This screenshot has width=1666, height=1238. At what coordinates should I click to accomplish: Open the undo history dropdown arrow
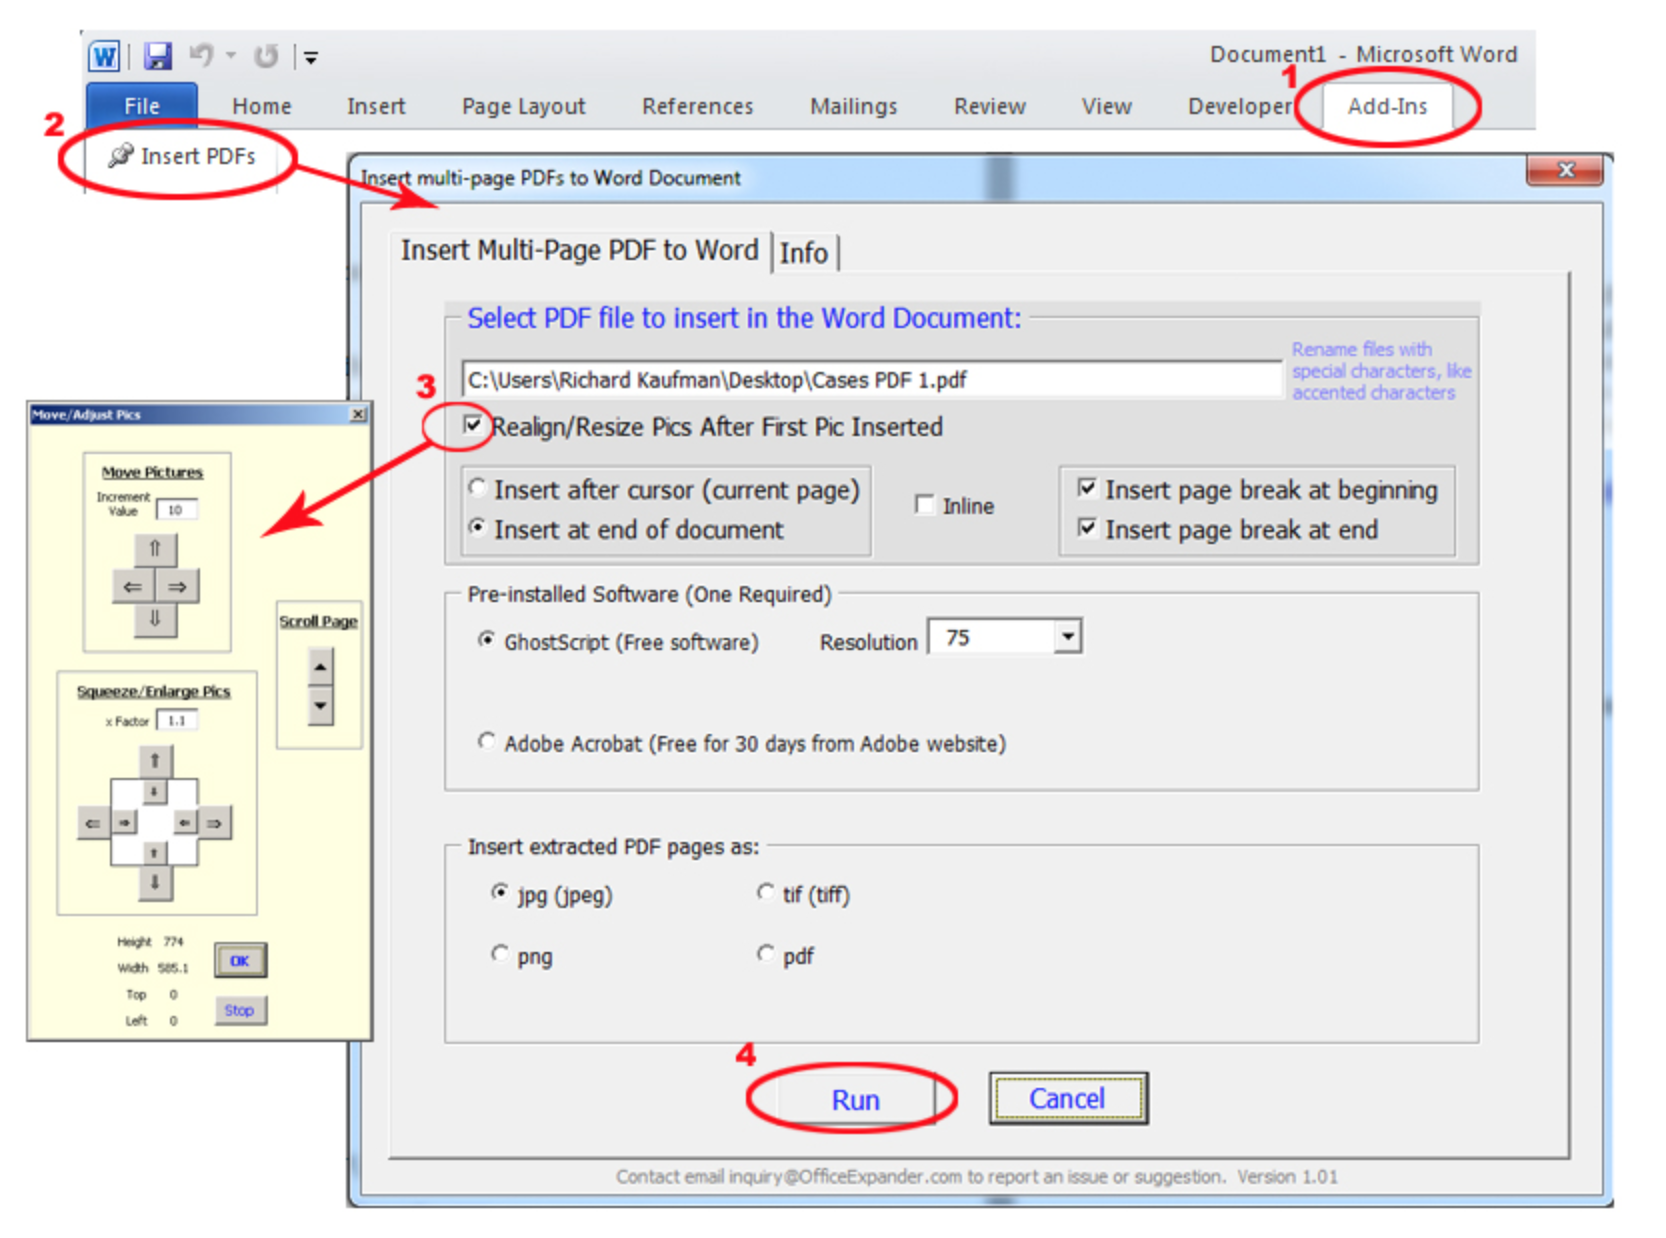coord(231,56)
